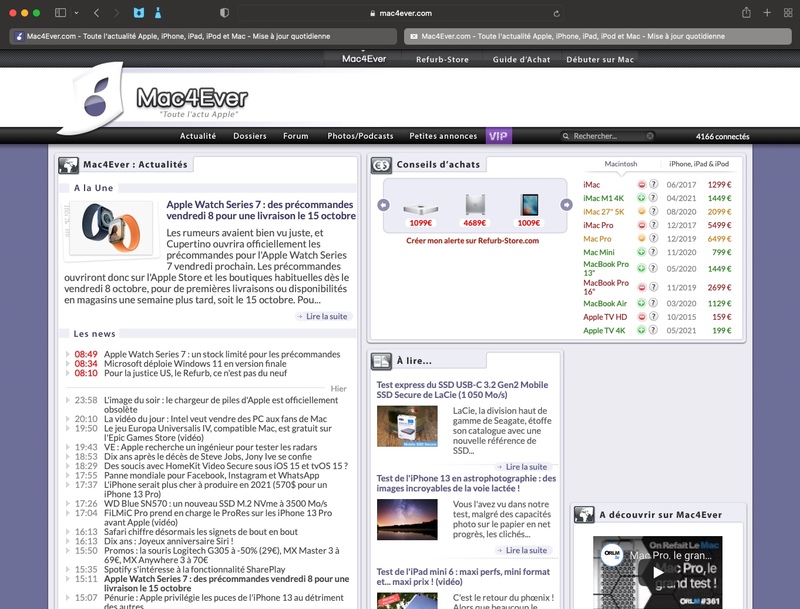The width and height of the screenshot is (800, 609).
Task: Select the Macintosh buying guide tab
Action: pos(620,164)
